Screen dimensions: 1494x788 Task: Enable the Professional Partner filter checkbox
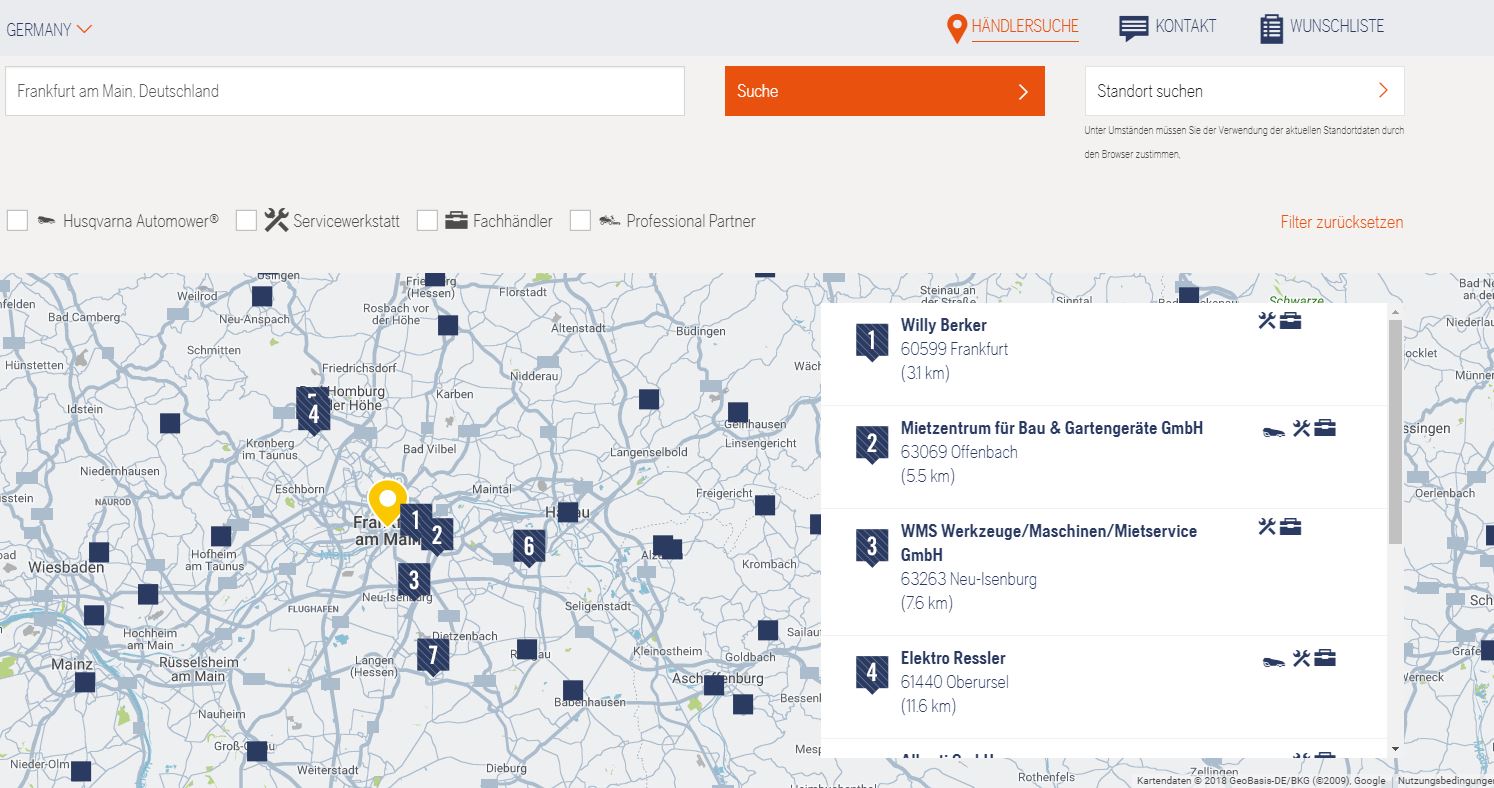point(580,221)
